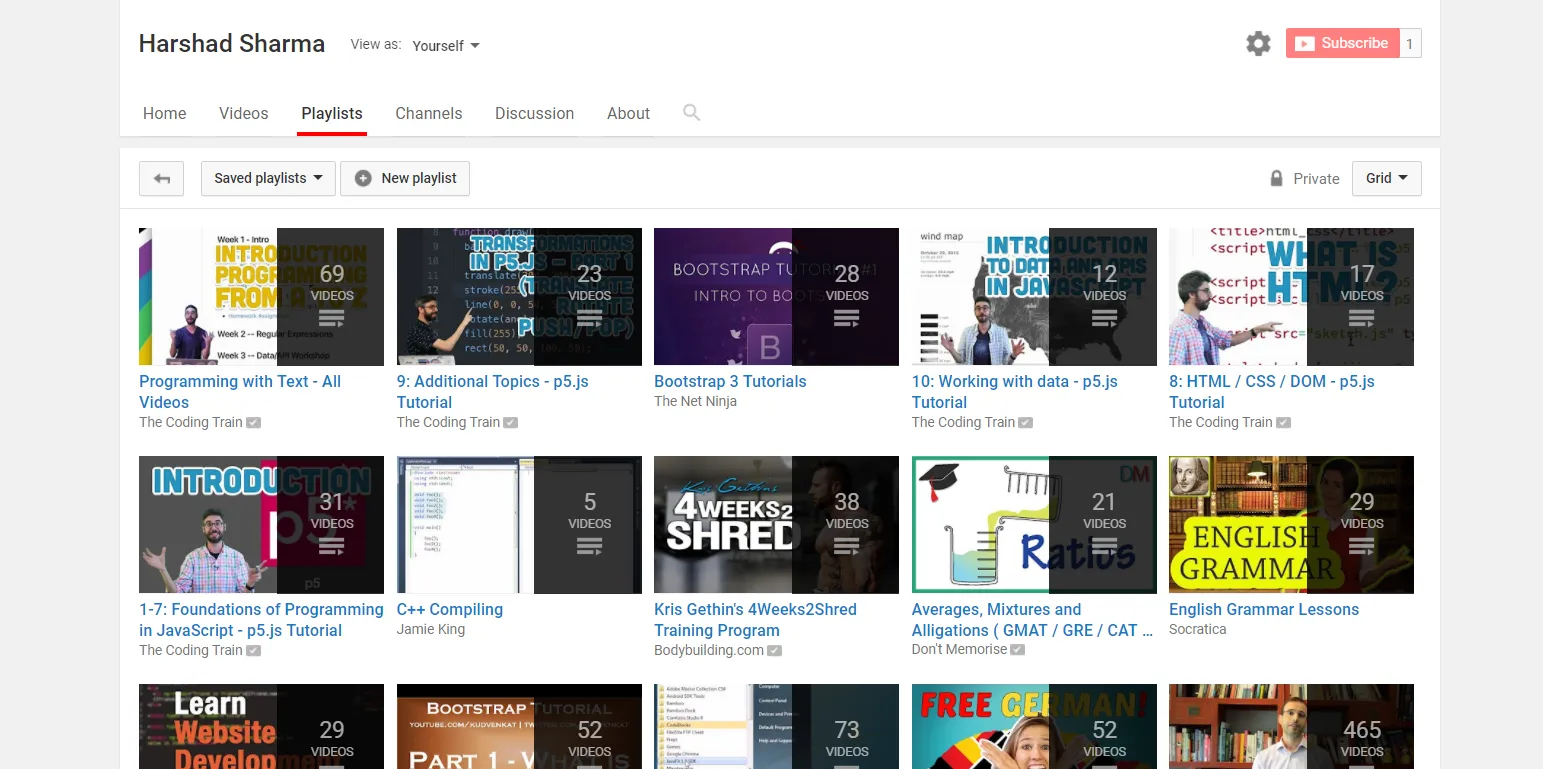This screenshot has width=1543, height=769.
Task: Click playlist icon on Programming with Text thumbnail
Action: pyautogui.click(x=331, y=319)
